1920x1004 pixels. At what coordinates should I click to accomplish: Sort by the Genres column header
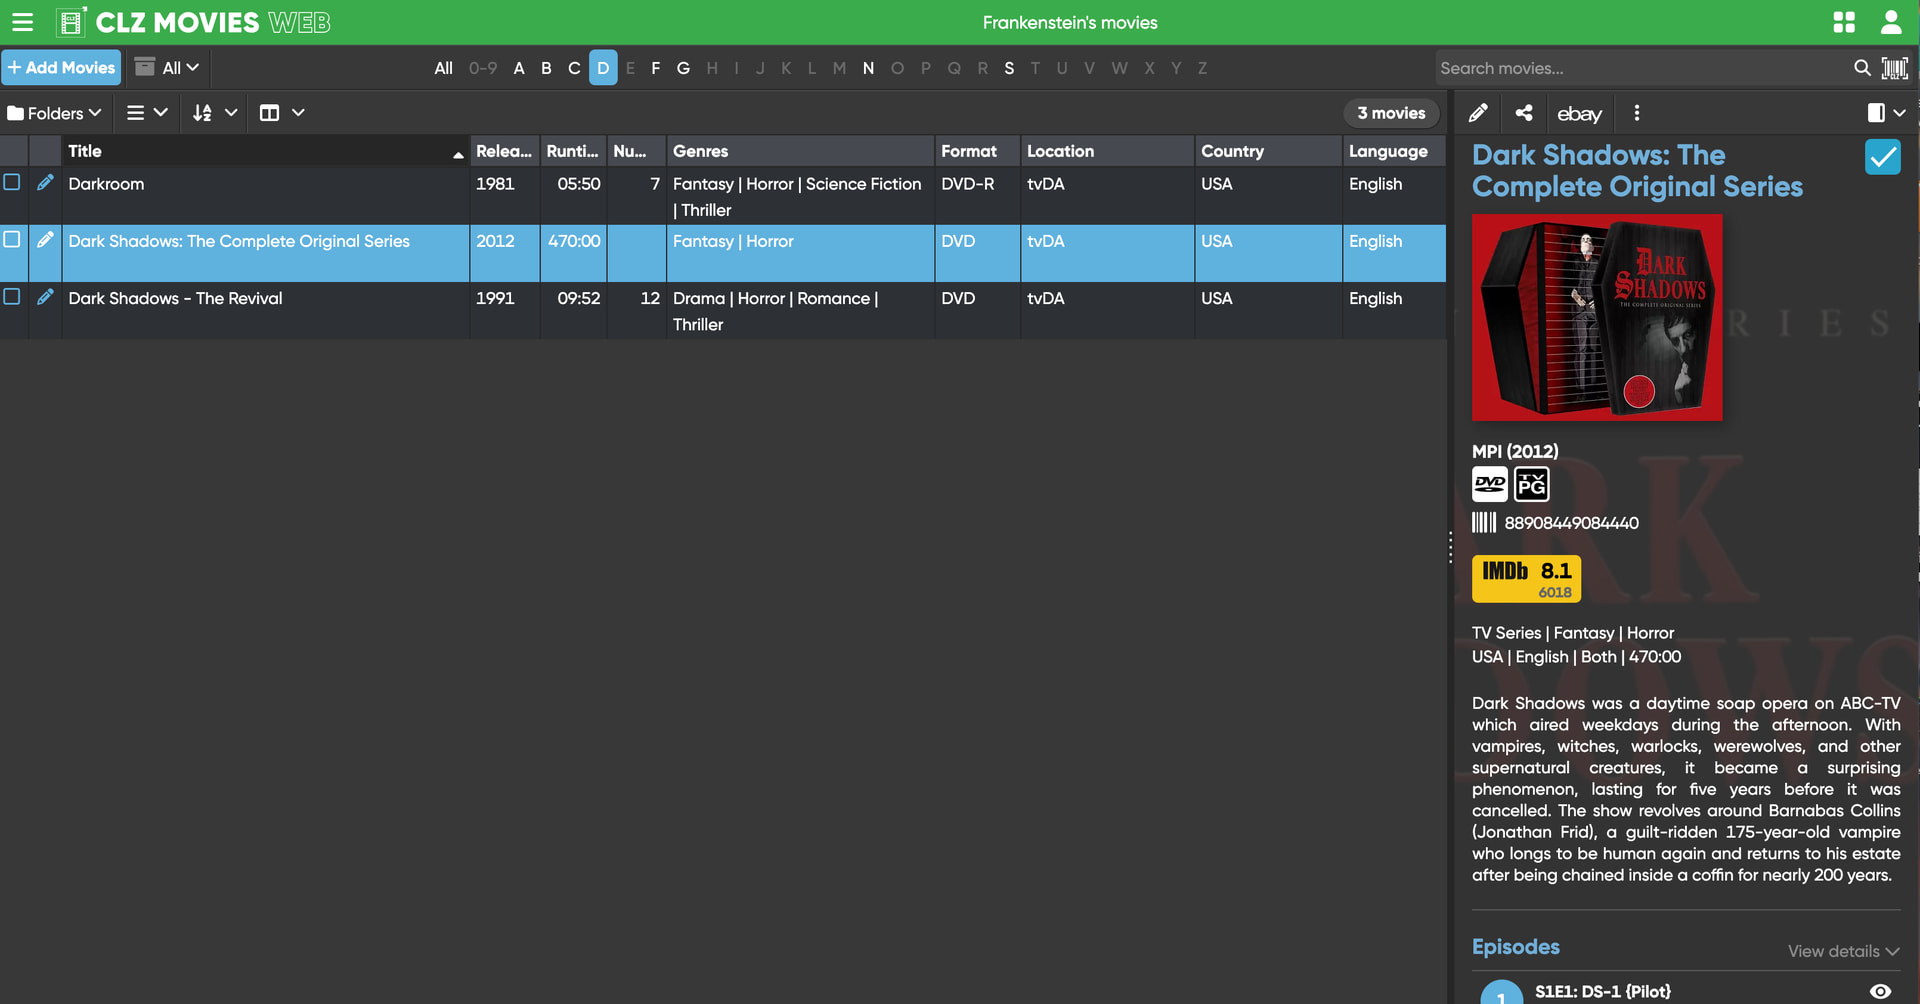pos(800,151)
